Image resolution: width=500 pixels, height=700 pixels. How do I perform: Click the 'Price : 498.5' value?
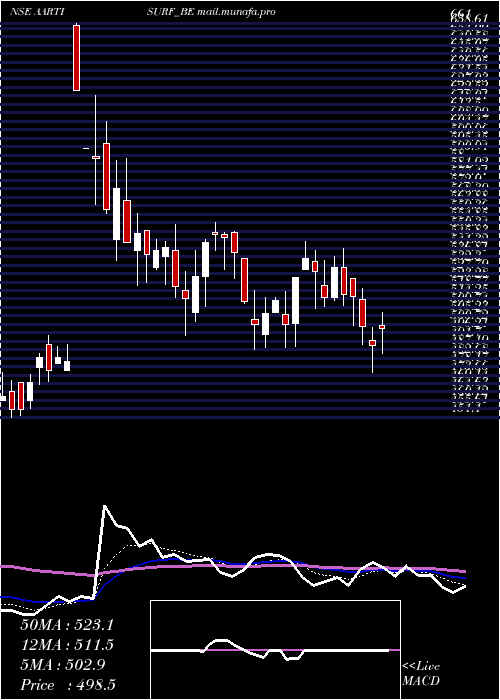(x=68, y=685)
